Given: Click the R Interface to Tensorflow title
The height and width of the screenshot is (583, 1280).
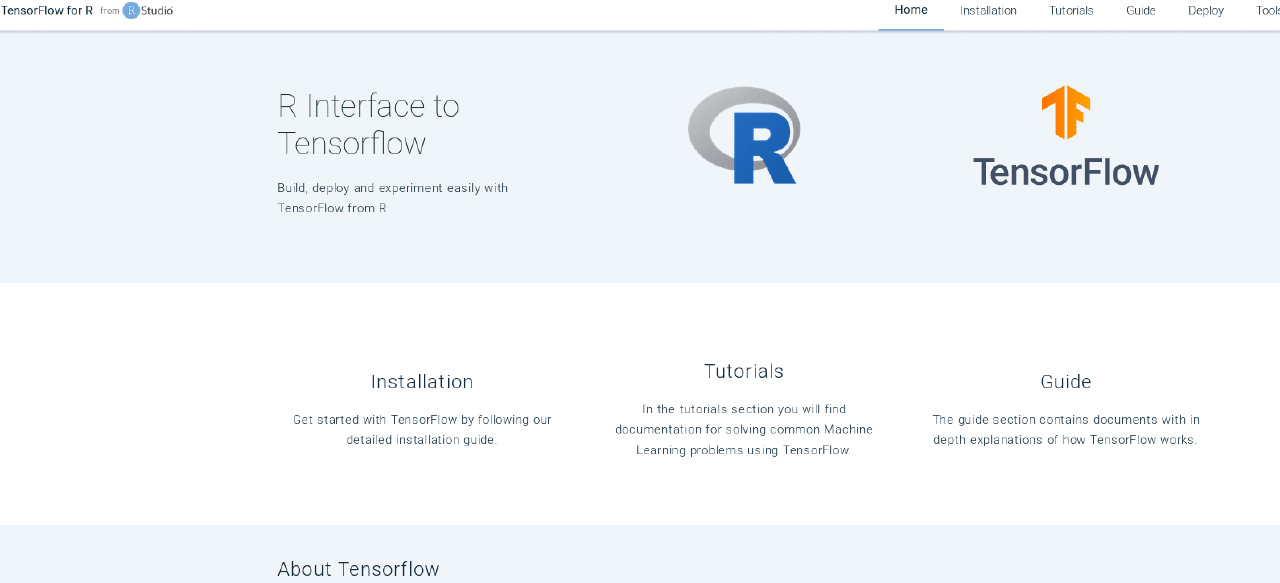Looking at the screenshot, I should (x=368, y=124).
